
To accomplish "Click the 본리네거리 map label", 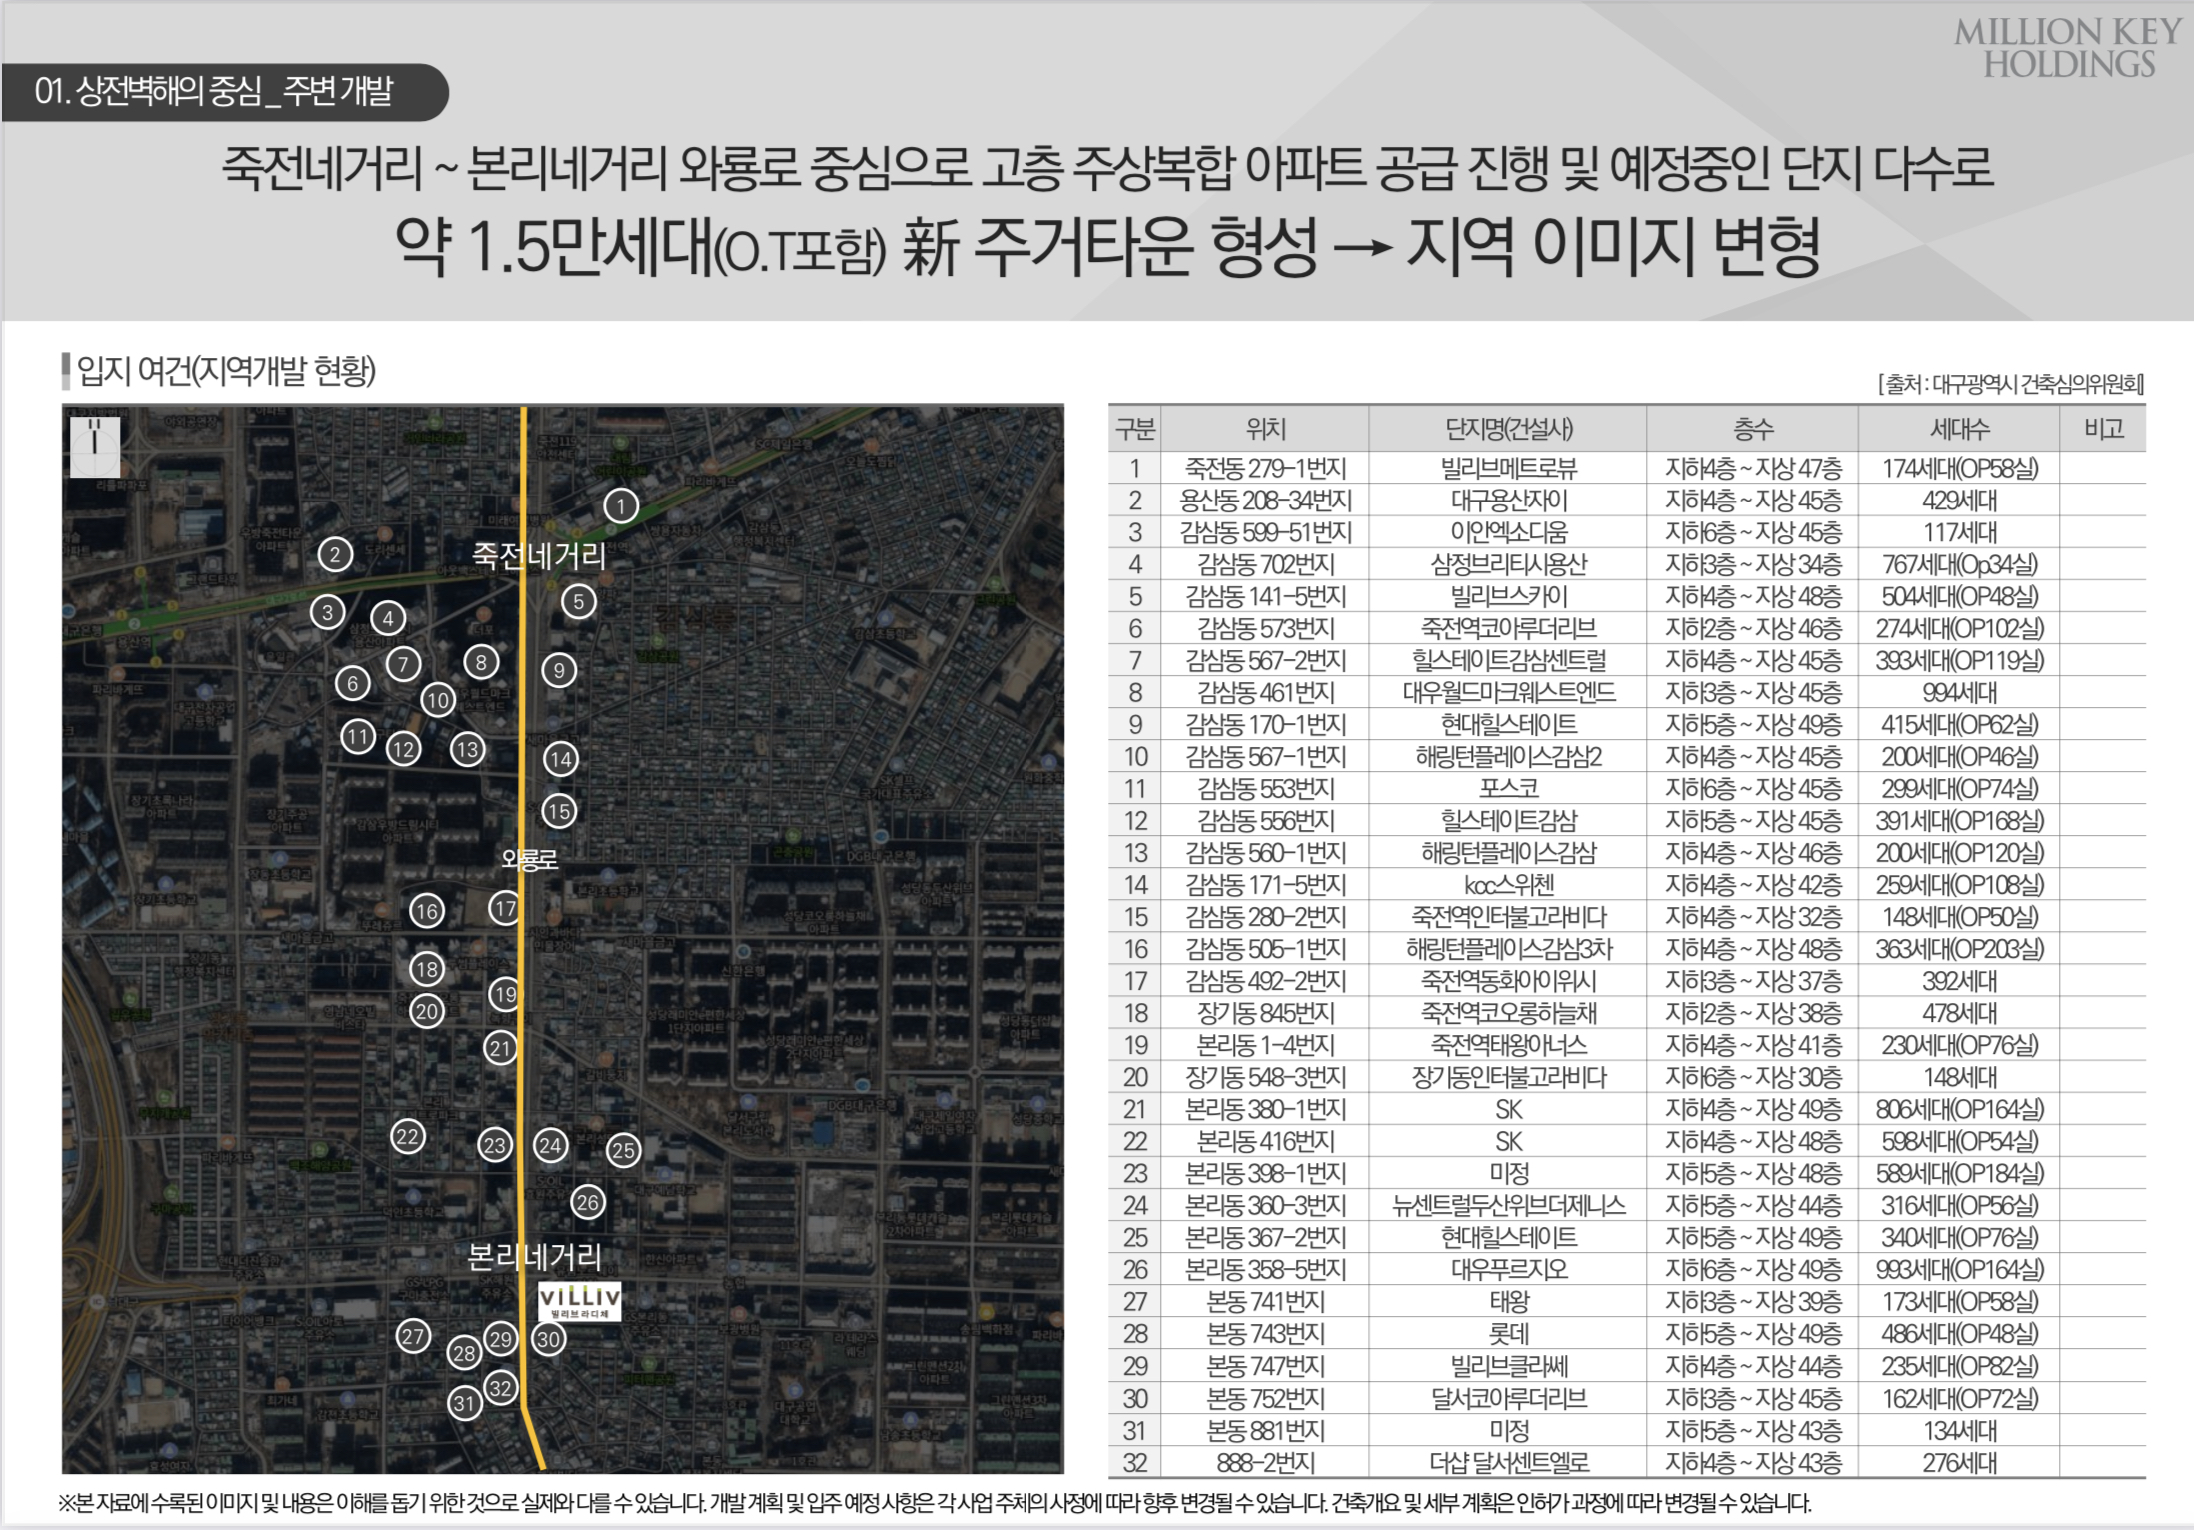I will coord(535,1256).
